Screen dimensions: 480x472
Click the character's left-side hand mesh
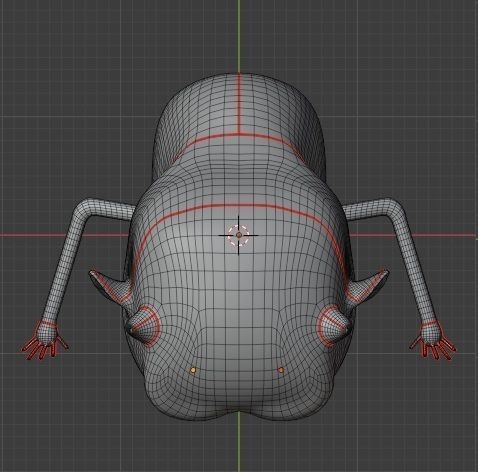[45, 339]
